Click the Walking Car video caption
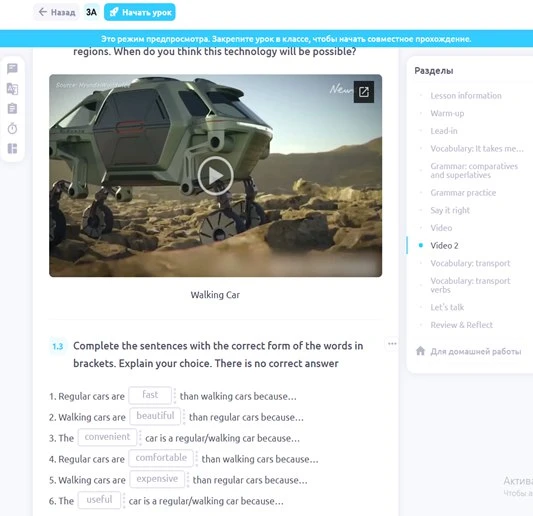This screenshot has height=516, width=533. click(x=215, y=295)
